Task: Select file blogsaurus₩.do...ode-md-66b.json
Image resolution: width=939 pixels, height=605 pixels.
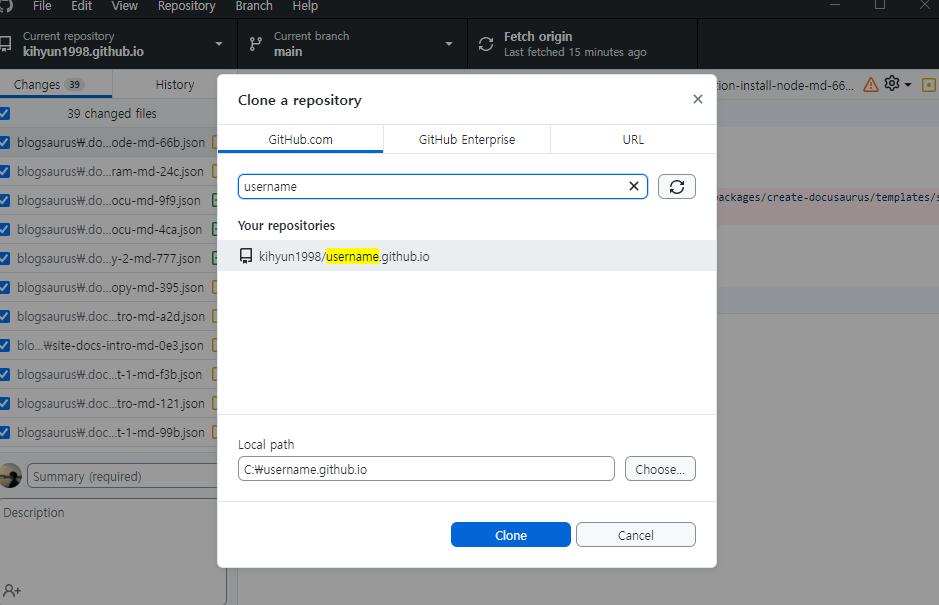Action: (111, 143)
